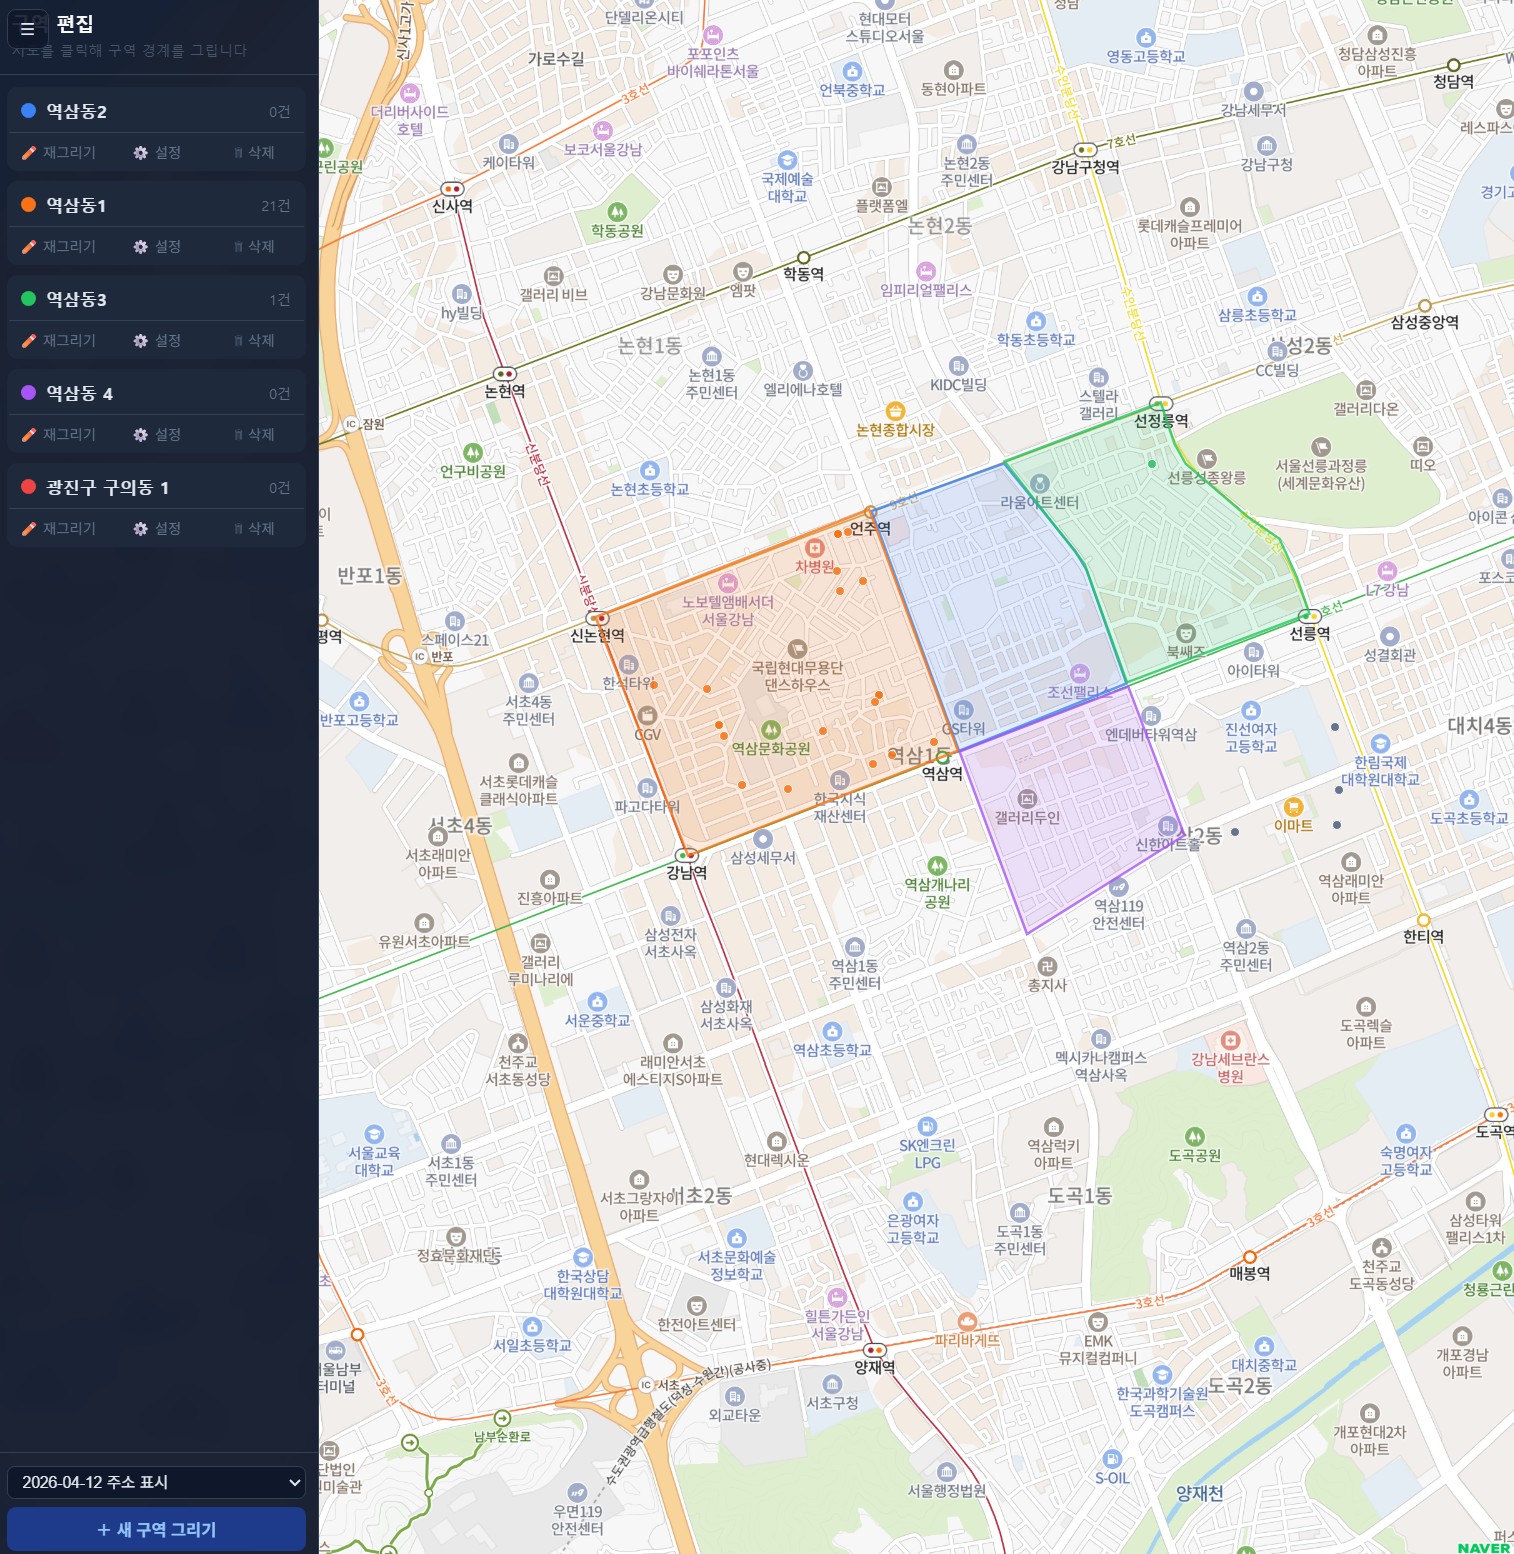
Task: Click 이마트 store marker on map
Action: point(1293,807)
